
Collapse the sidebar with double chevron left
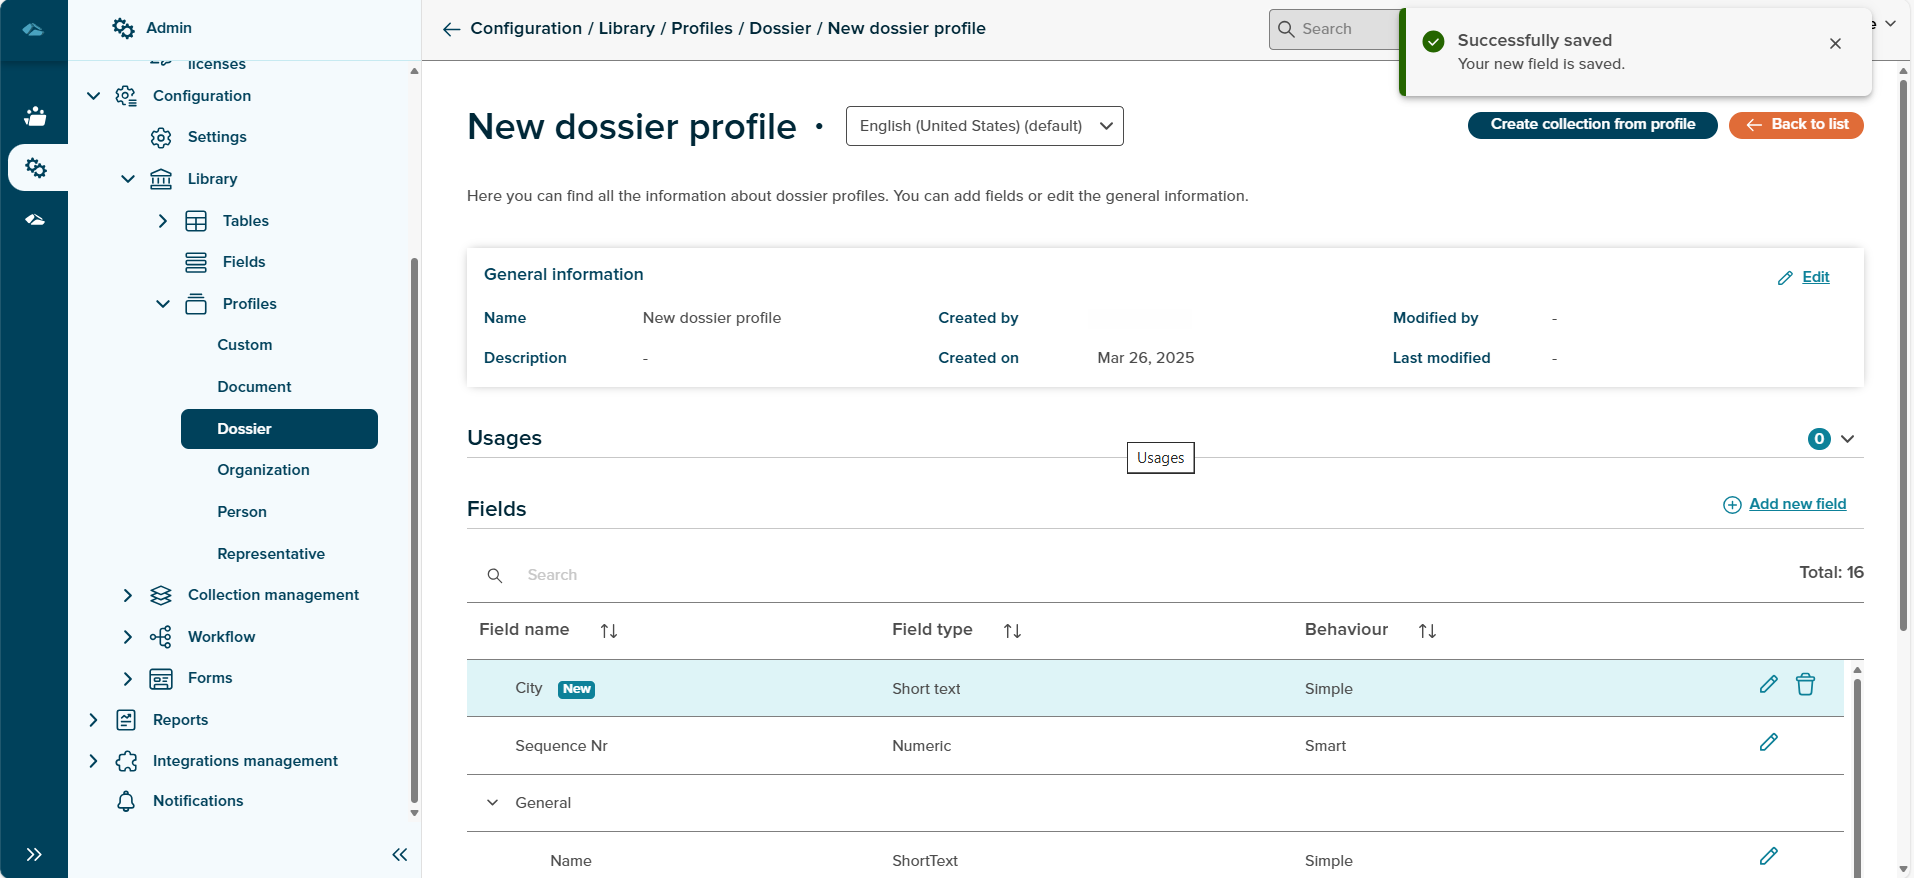point(400,854)
